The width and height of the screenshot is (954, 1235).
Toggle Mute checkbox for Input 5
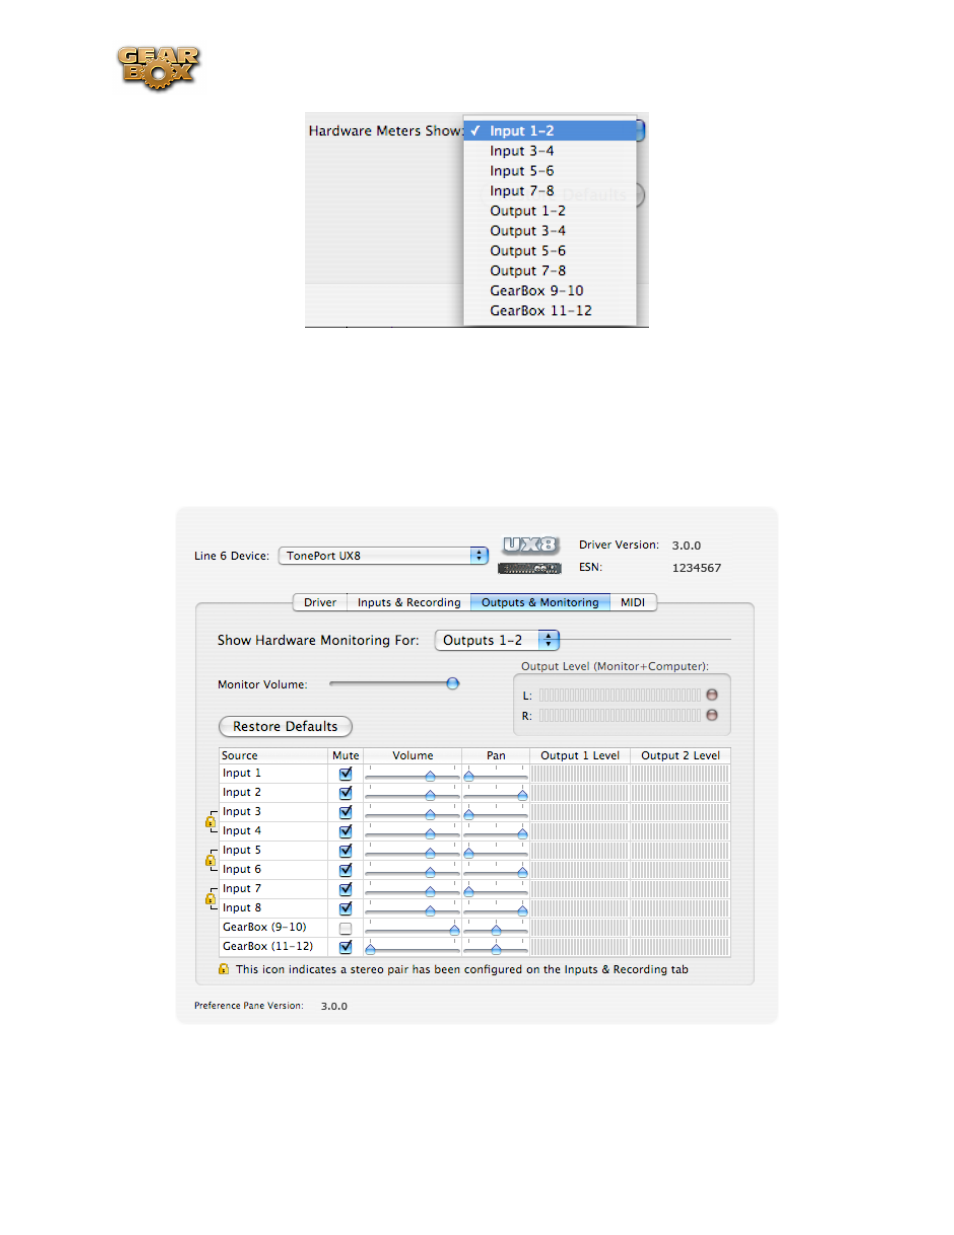click(x=345, y=850)
